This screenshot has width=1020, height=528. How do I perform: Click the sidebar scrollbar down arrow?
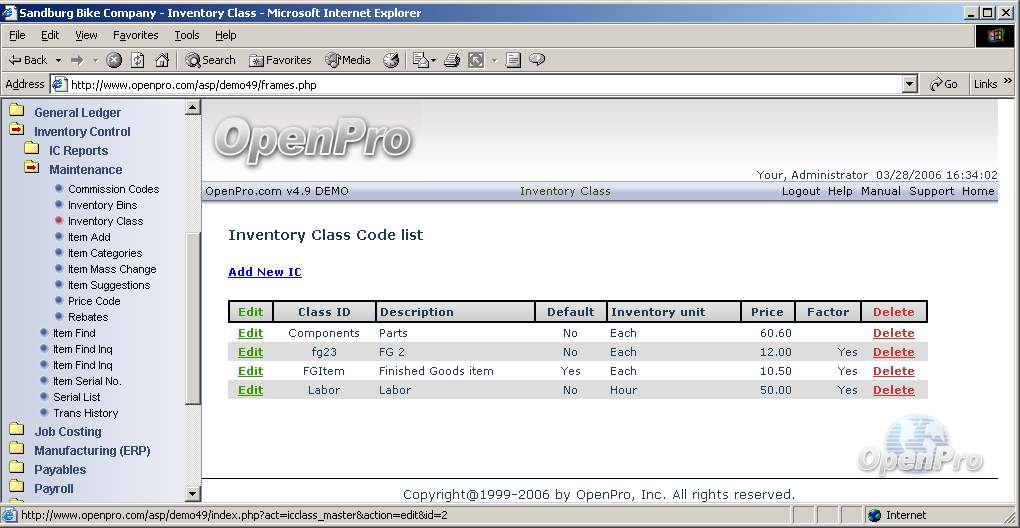point(193,494)
